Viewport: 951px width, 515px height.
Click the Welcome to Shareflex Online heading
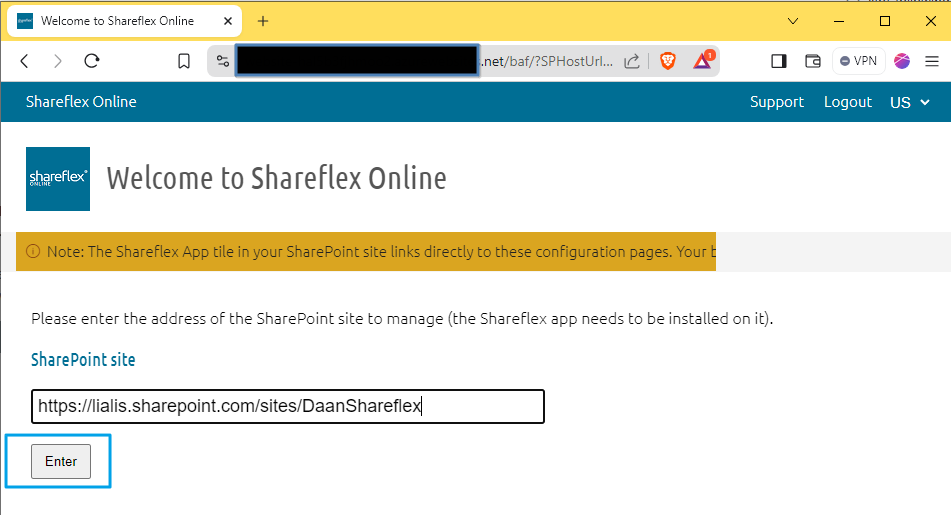click(x=277, y=178)
